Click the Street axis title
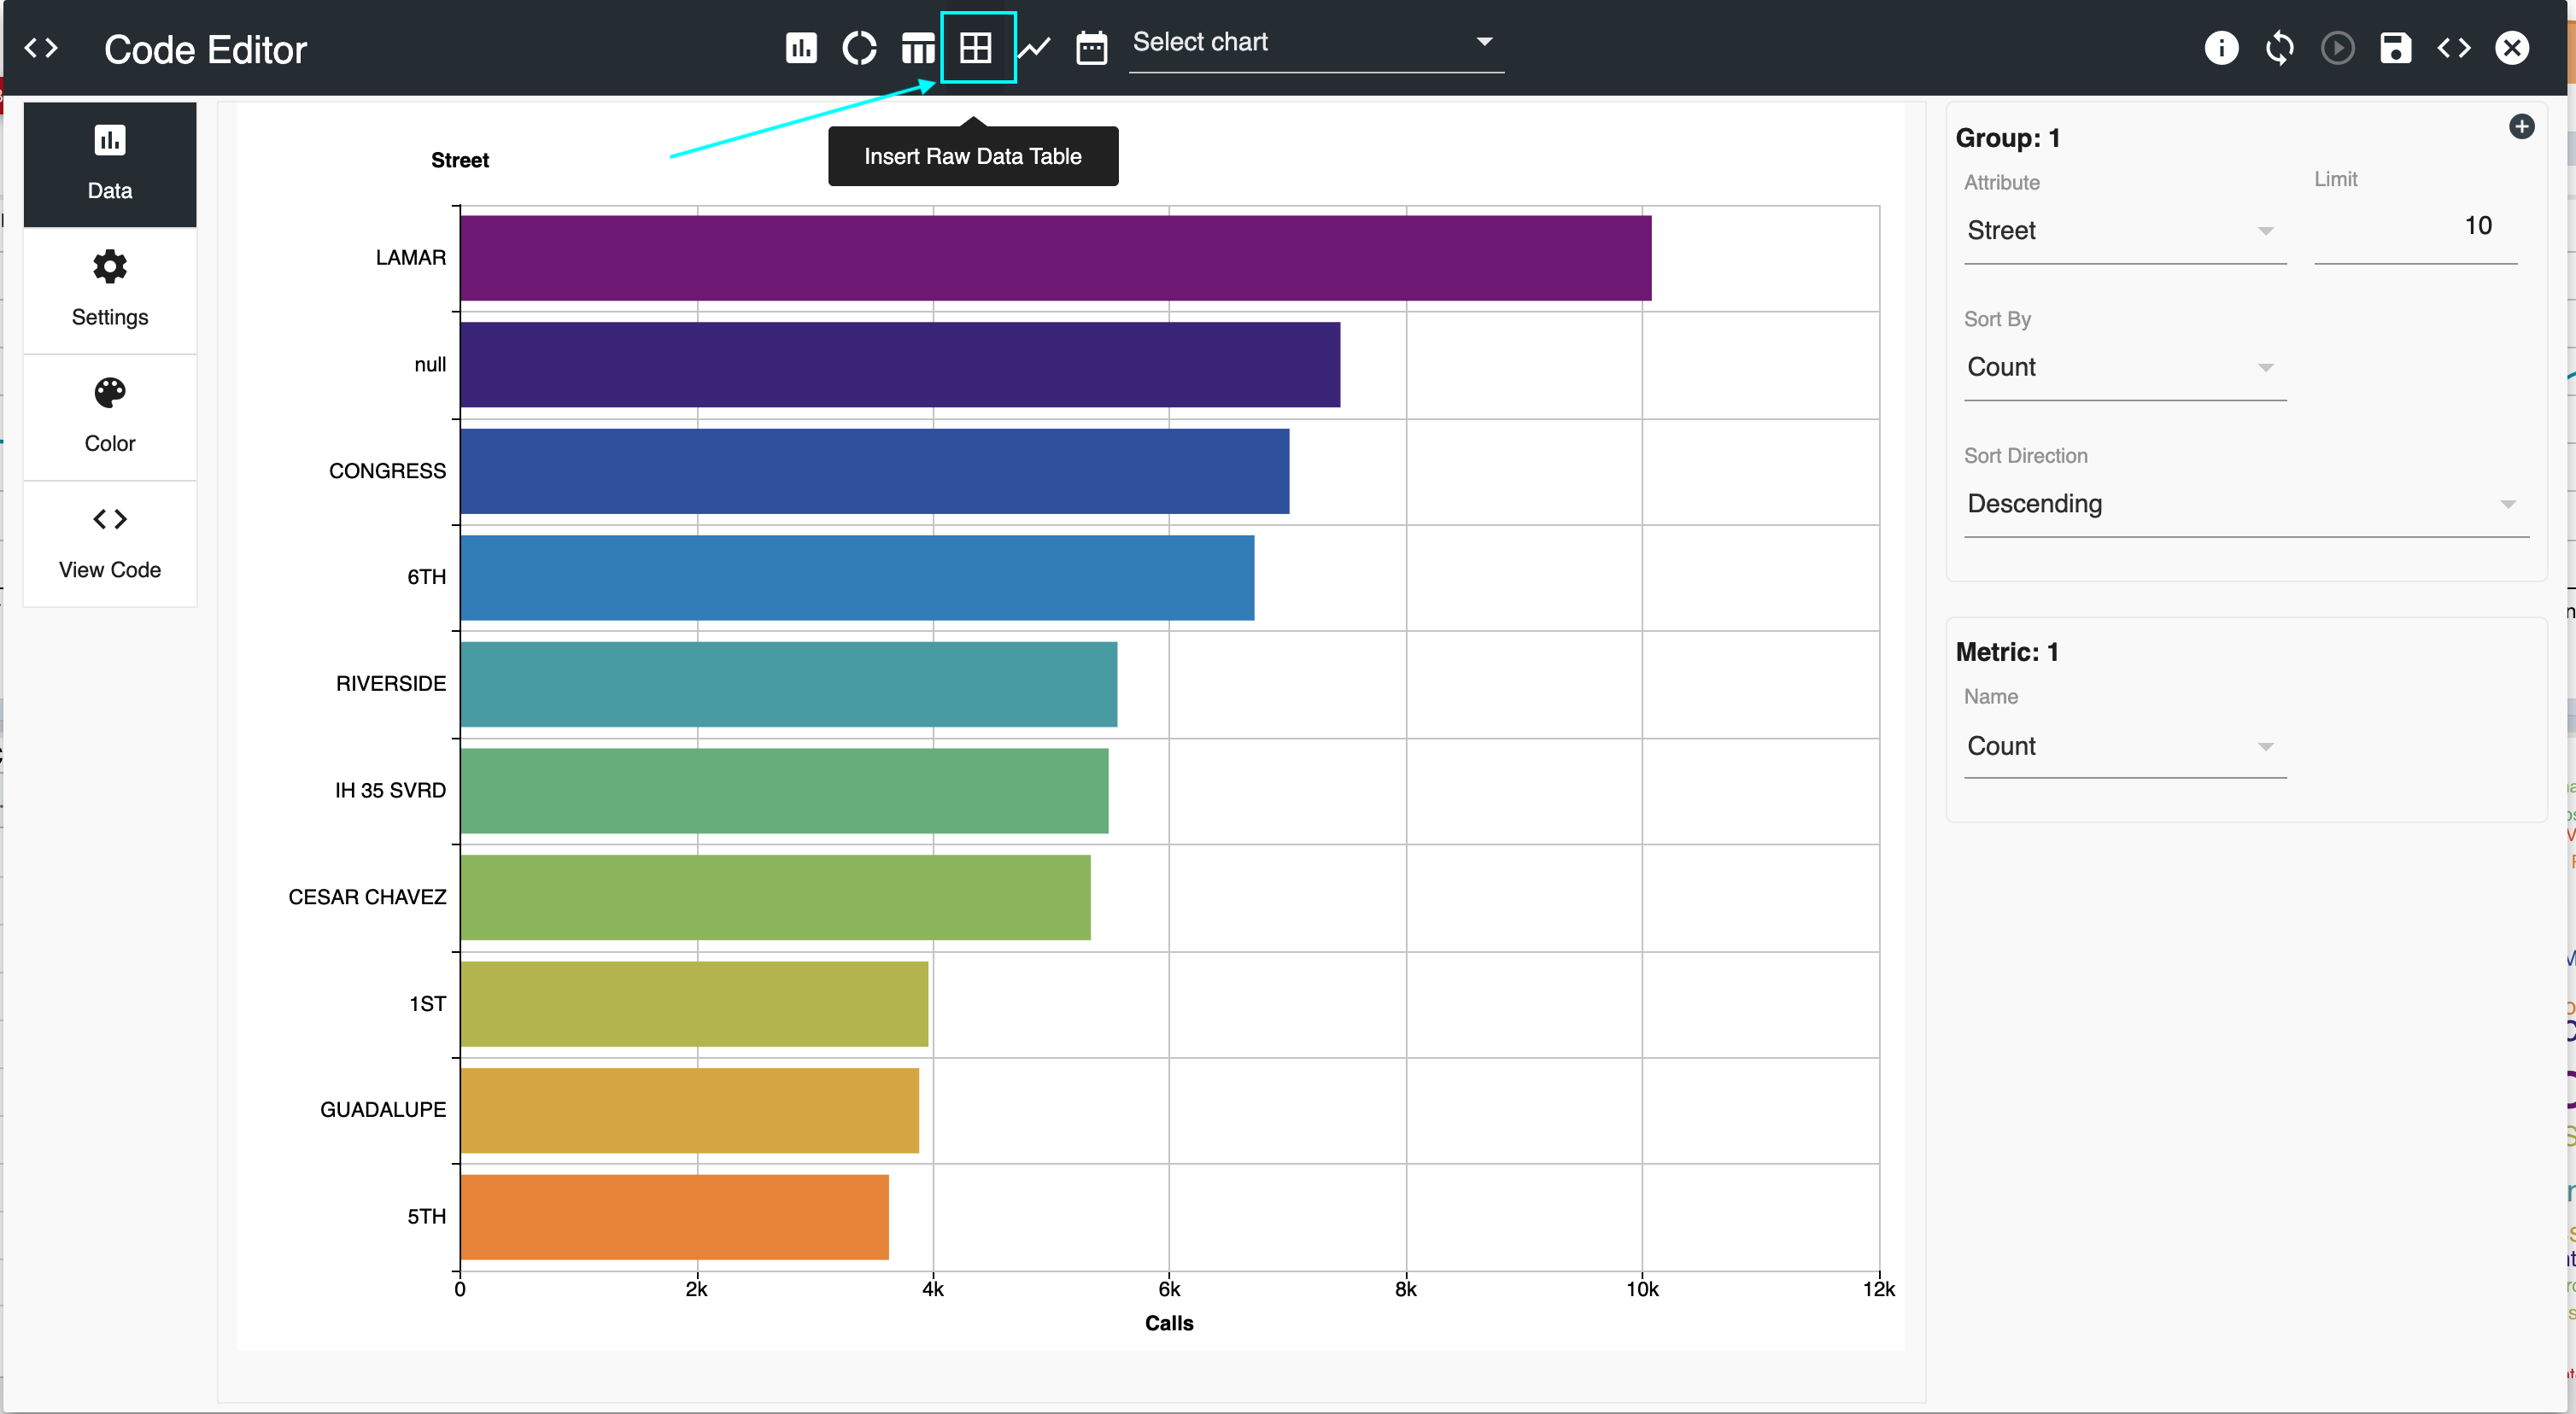 pos(460,160)
